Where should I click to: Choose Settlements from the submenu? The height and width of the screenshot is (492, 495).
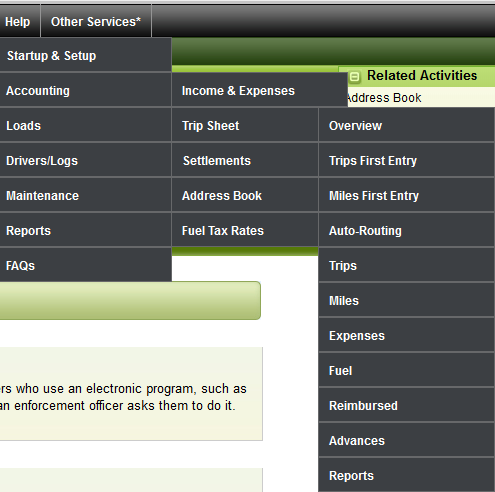(245, 160)
